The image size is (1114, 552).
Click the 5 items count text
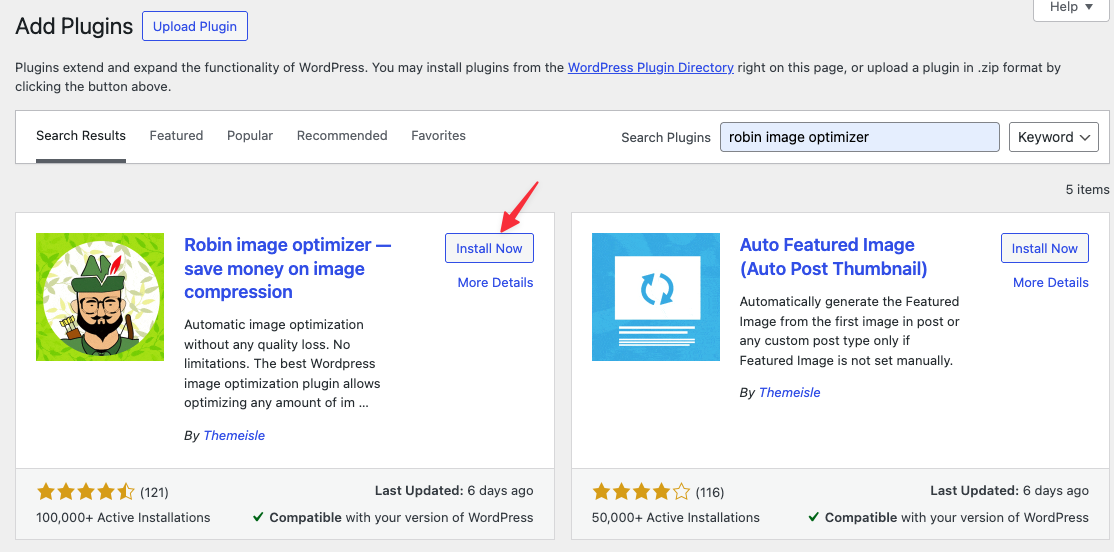(1087, 190)
